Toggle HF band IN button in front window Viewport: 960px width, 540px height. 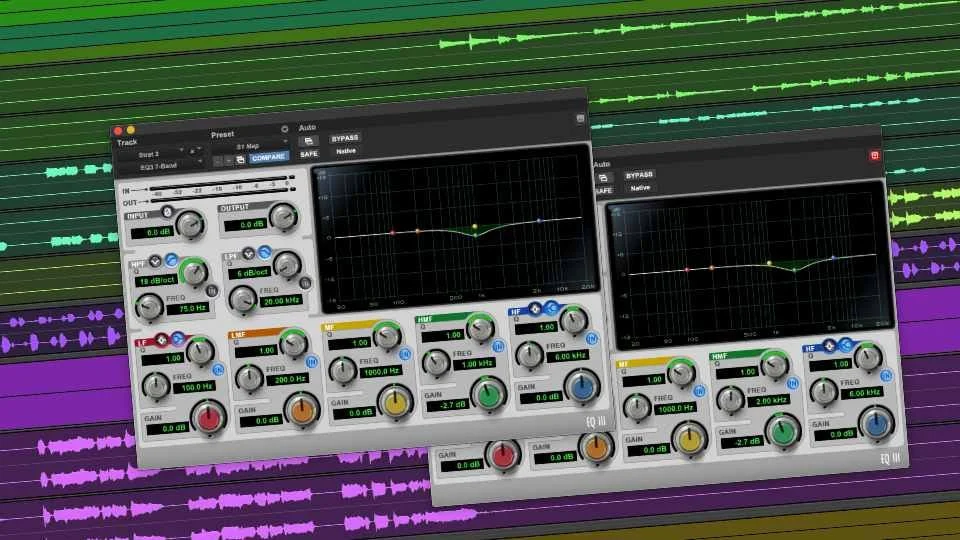591,339
